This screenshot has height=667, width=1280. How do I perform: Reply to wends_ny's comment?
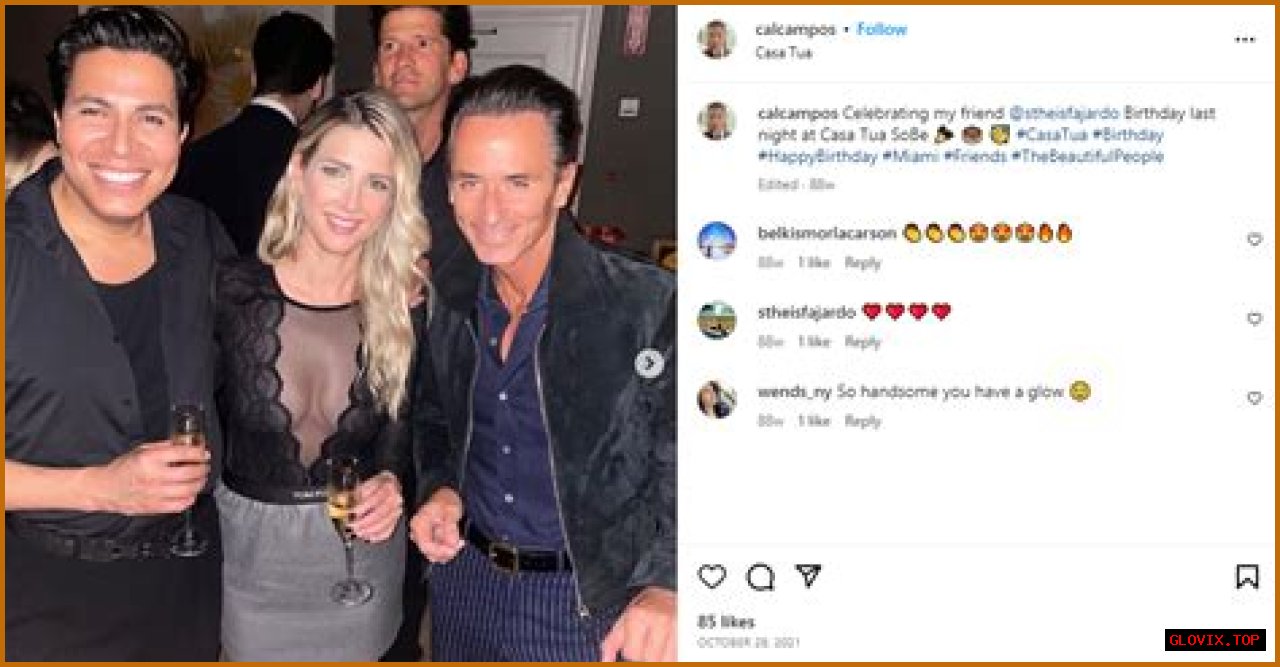[x=862, y=421]
